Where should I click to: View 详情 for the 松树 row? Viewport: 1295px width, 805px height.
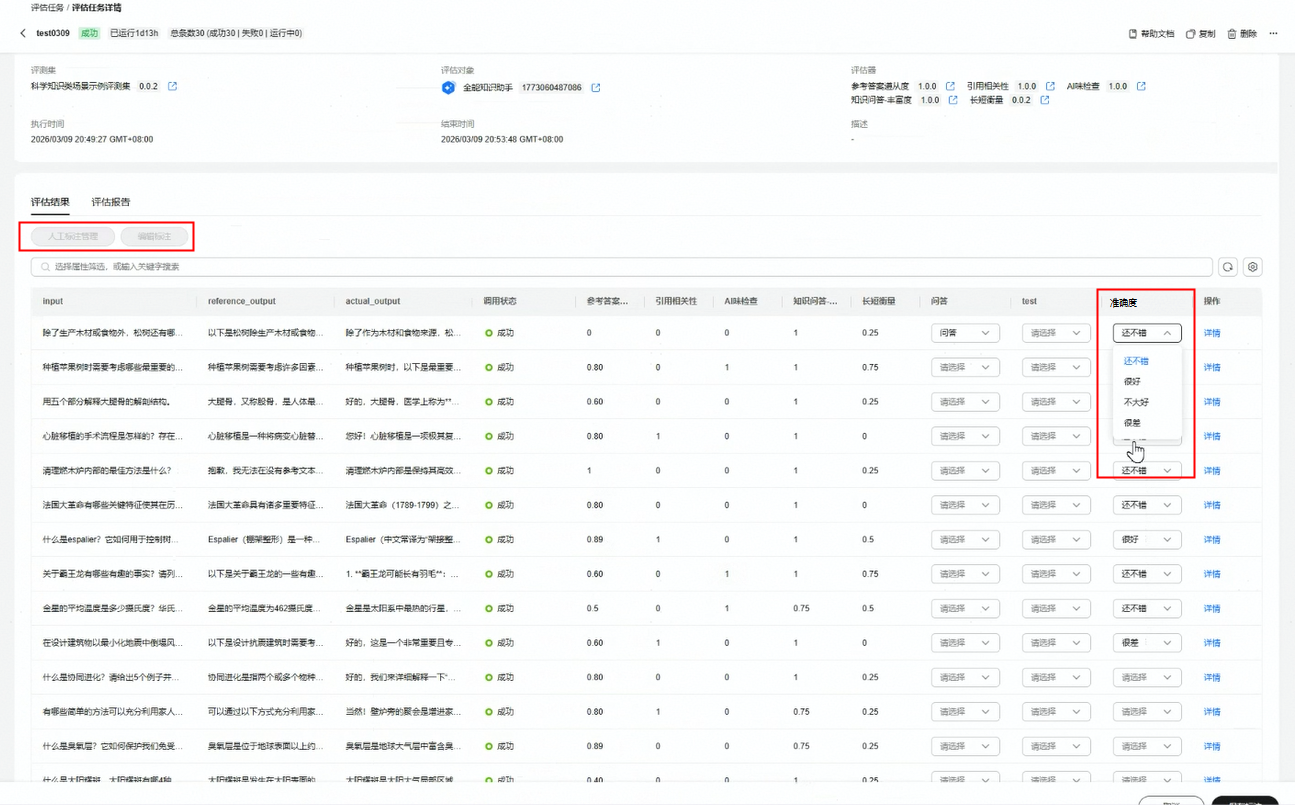[x=1212, y=333]
